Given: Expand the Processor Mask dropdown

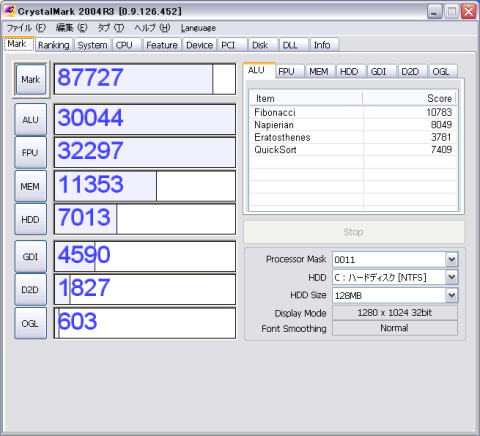Looking at the screenshot, I should (x=452, y=259).
